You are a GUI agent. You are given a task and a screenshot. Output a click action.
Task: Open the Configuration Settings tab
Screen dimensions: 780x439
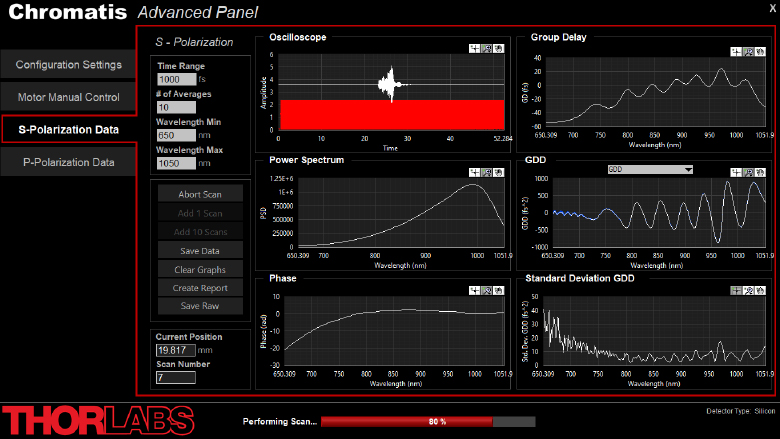(x=68, y=65)
